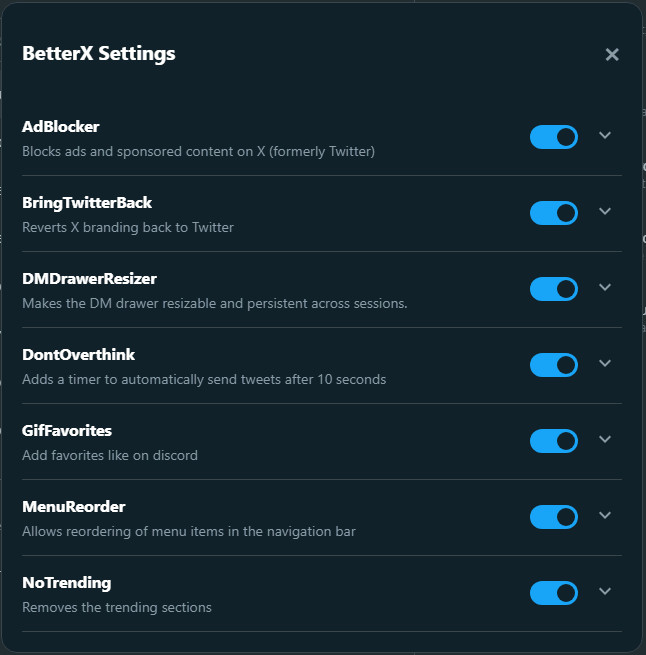Toggle the AdBlocker switch off
646x655 pixels.
tap(554, 137)
